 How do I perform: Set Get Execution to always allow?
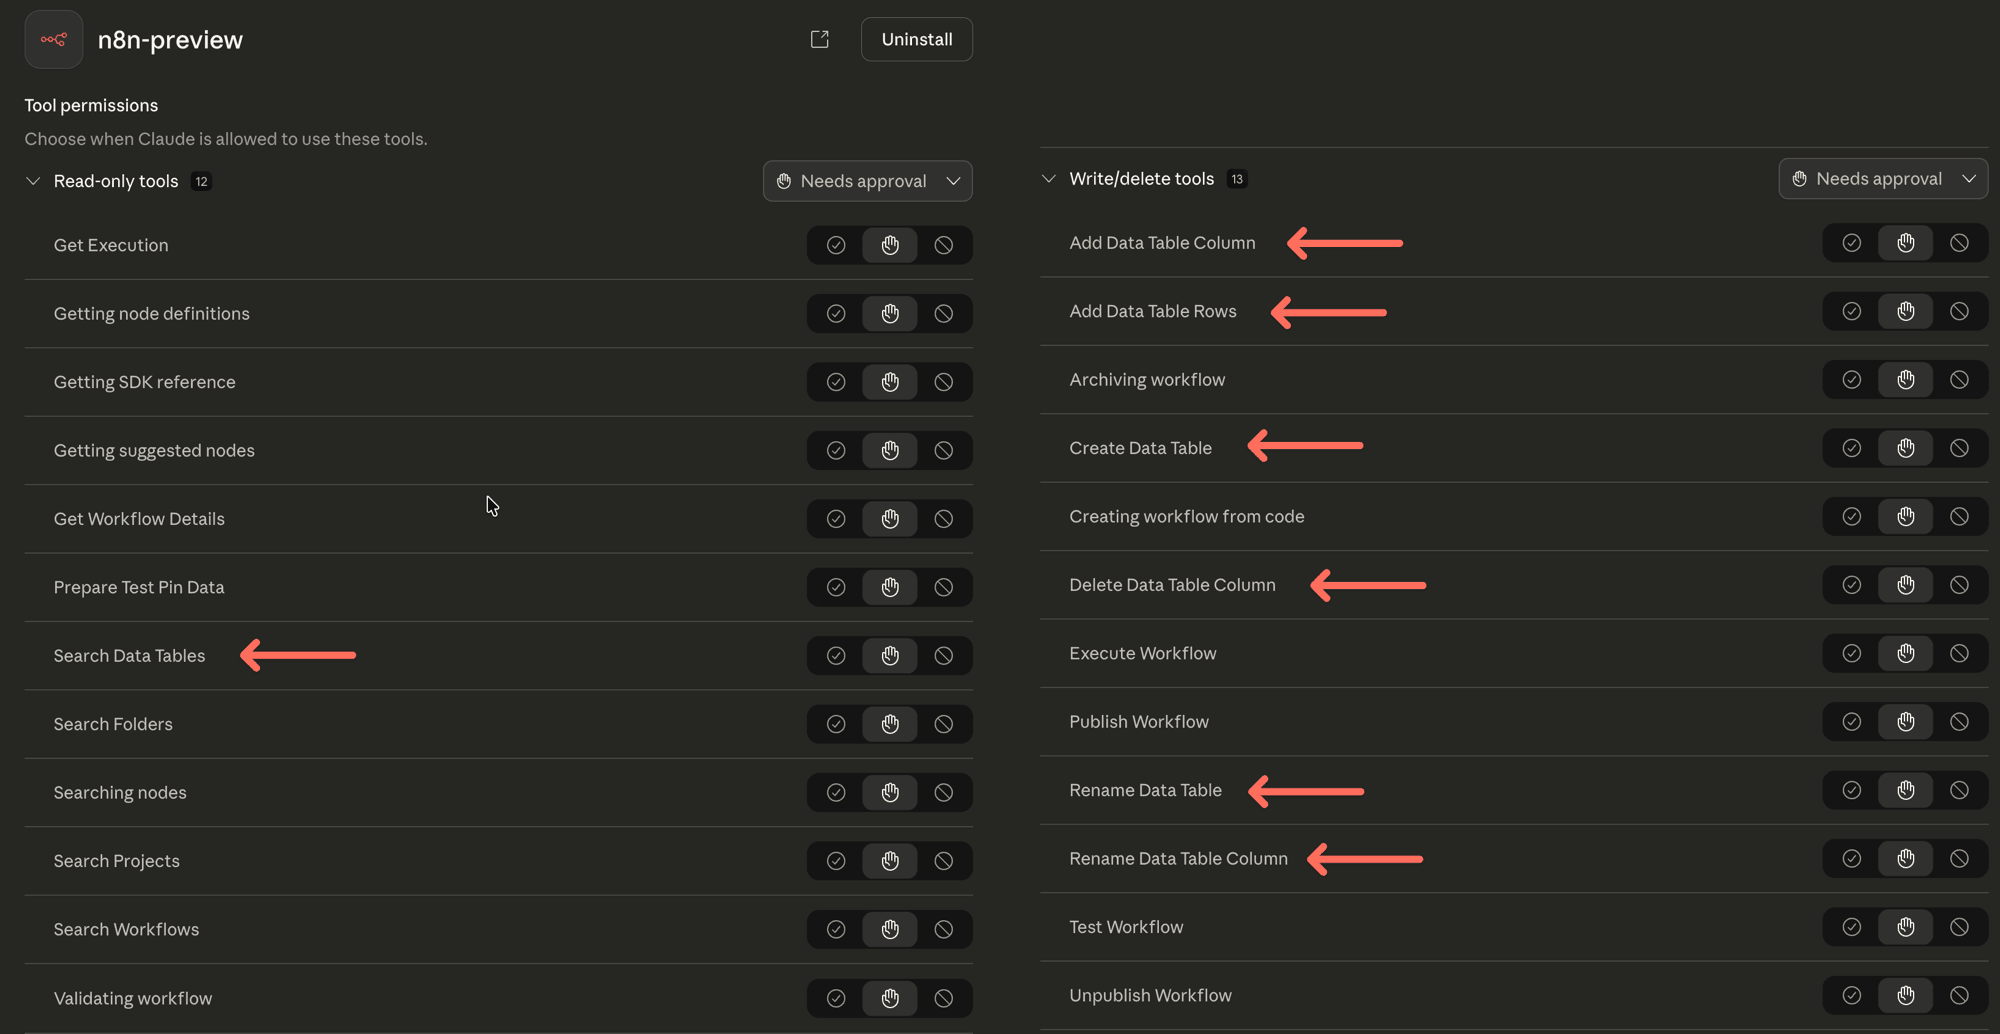[836, 245]
